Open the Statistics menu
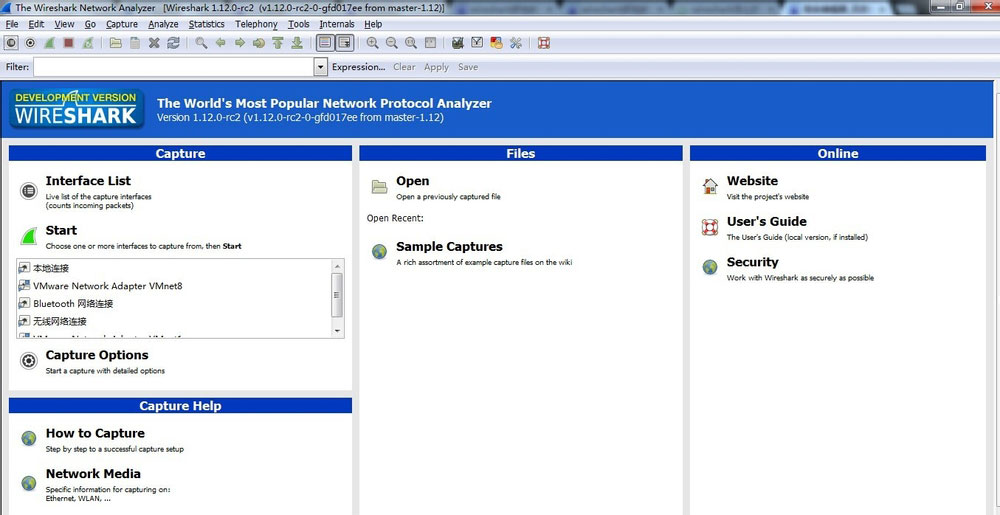Image resolution: width=1000 pixels, height=515 pixels. (x=207, y=24)
